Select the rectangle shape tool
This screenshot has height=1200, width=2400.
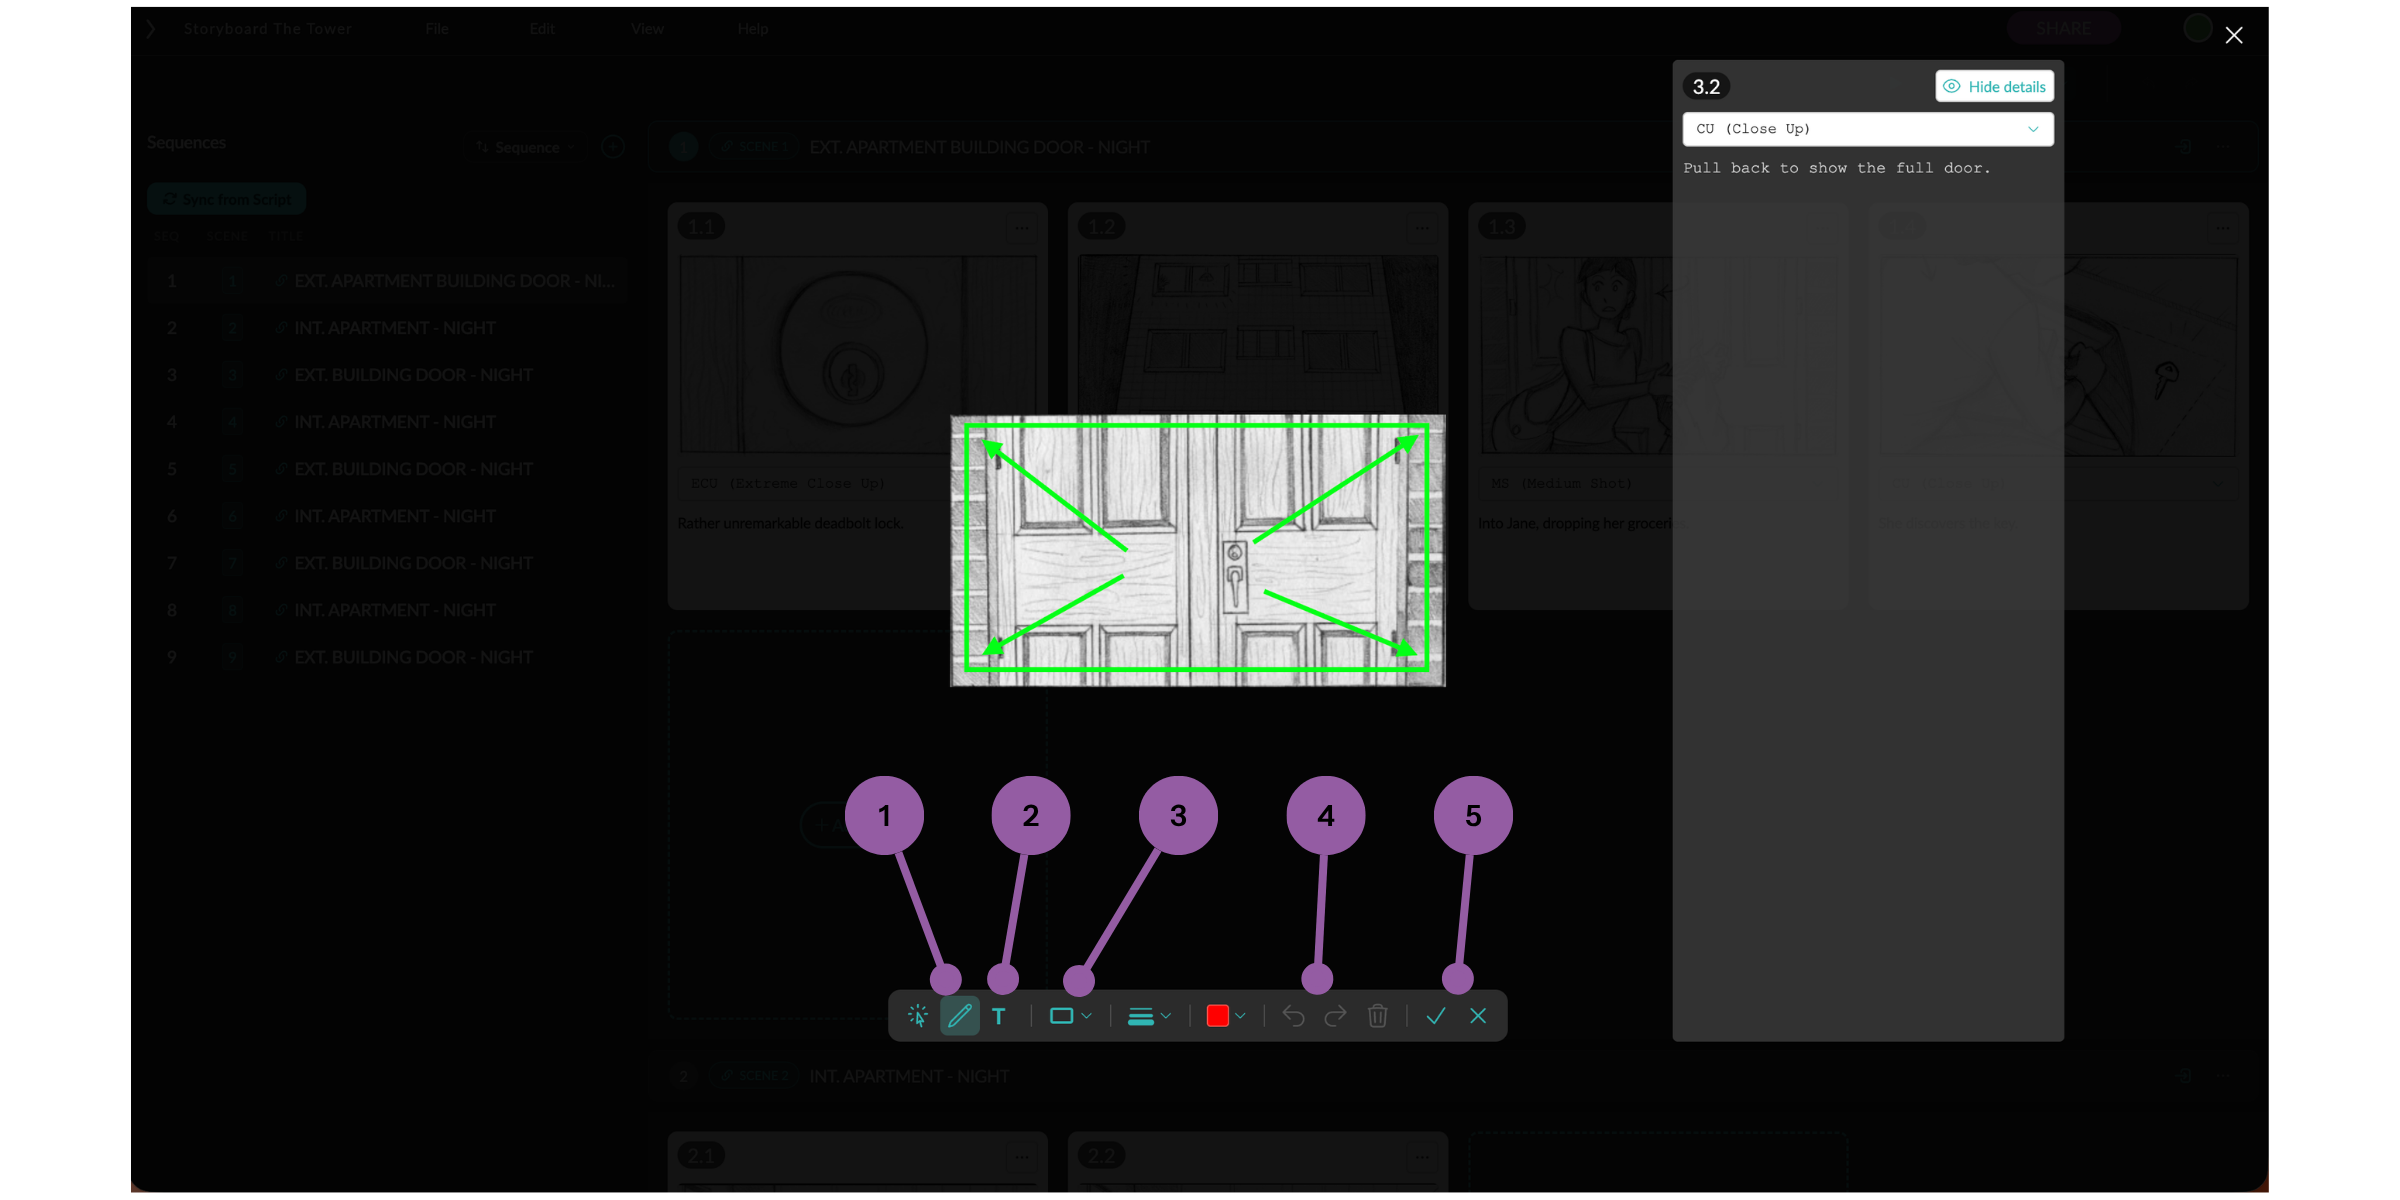coord(1061,1016)
